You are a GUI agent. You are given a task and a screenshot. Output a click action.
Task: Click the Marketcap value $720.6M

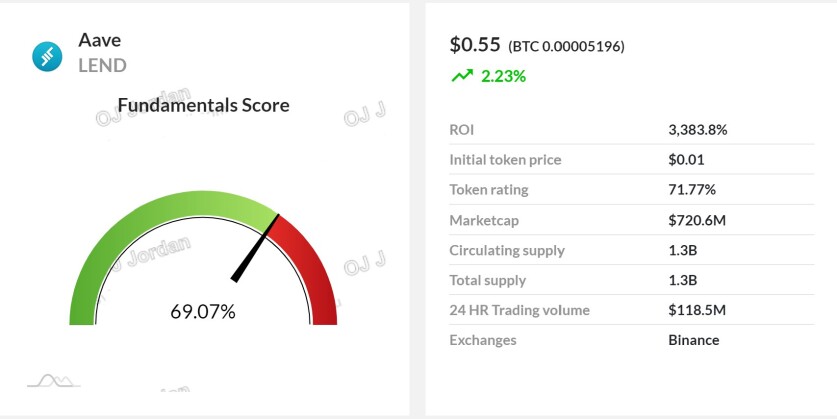pyautogui.click(x=697, y=220)
